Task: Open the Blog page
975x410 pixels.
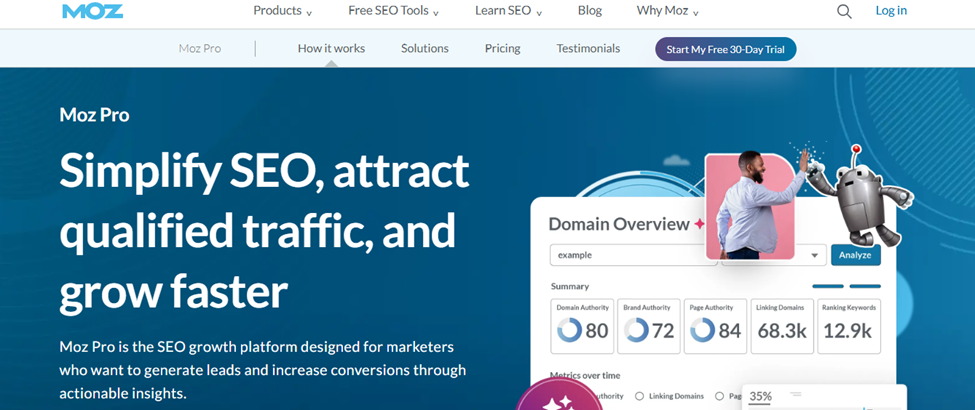Action: point(589,11)
